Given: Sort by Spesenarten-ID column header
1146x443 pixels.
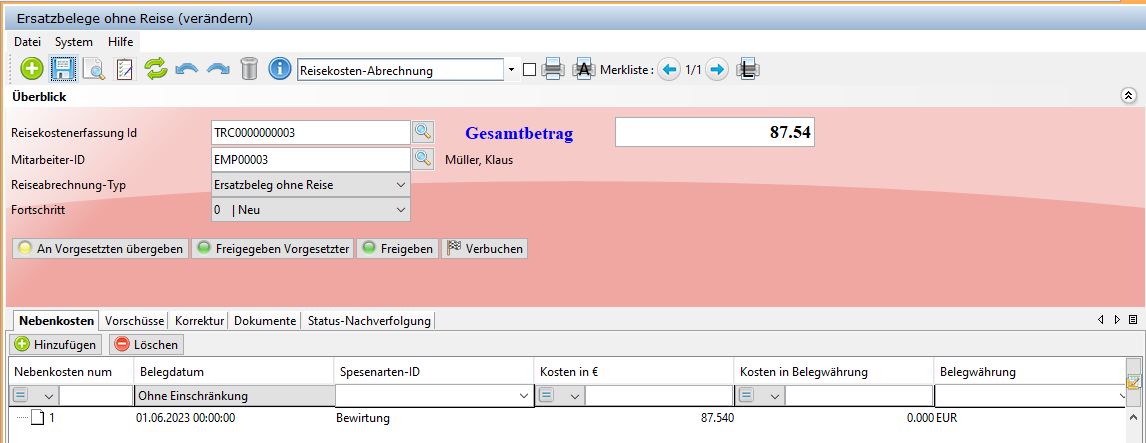Looking at the screenshot, I should click(434, 371).
